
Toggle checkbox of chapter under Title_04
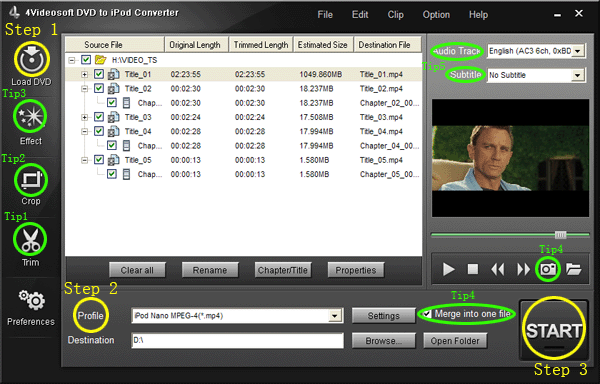(x=112, y=145)
